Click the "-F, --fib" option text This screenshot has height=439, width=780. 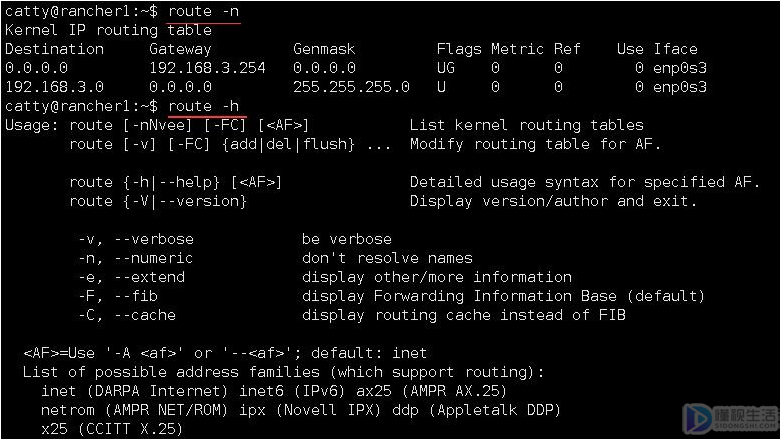(x=117, y=296)
